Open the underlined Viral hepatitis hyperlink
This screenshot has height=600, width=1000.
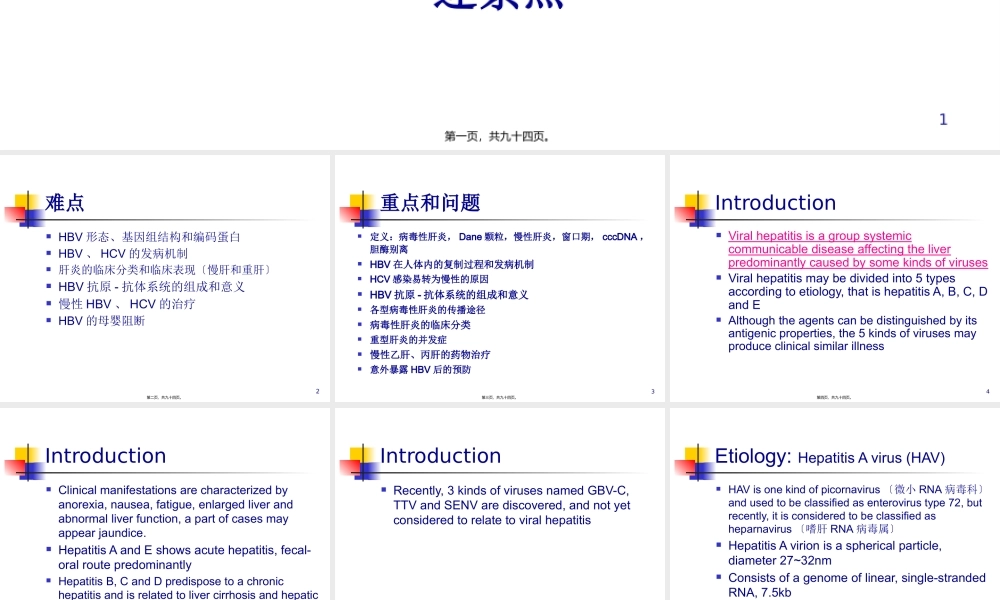858,248
